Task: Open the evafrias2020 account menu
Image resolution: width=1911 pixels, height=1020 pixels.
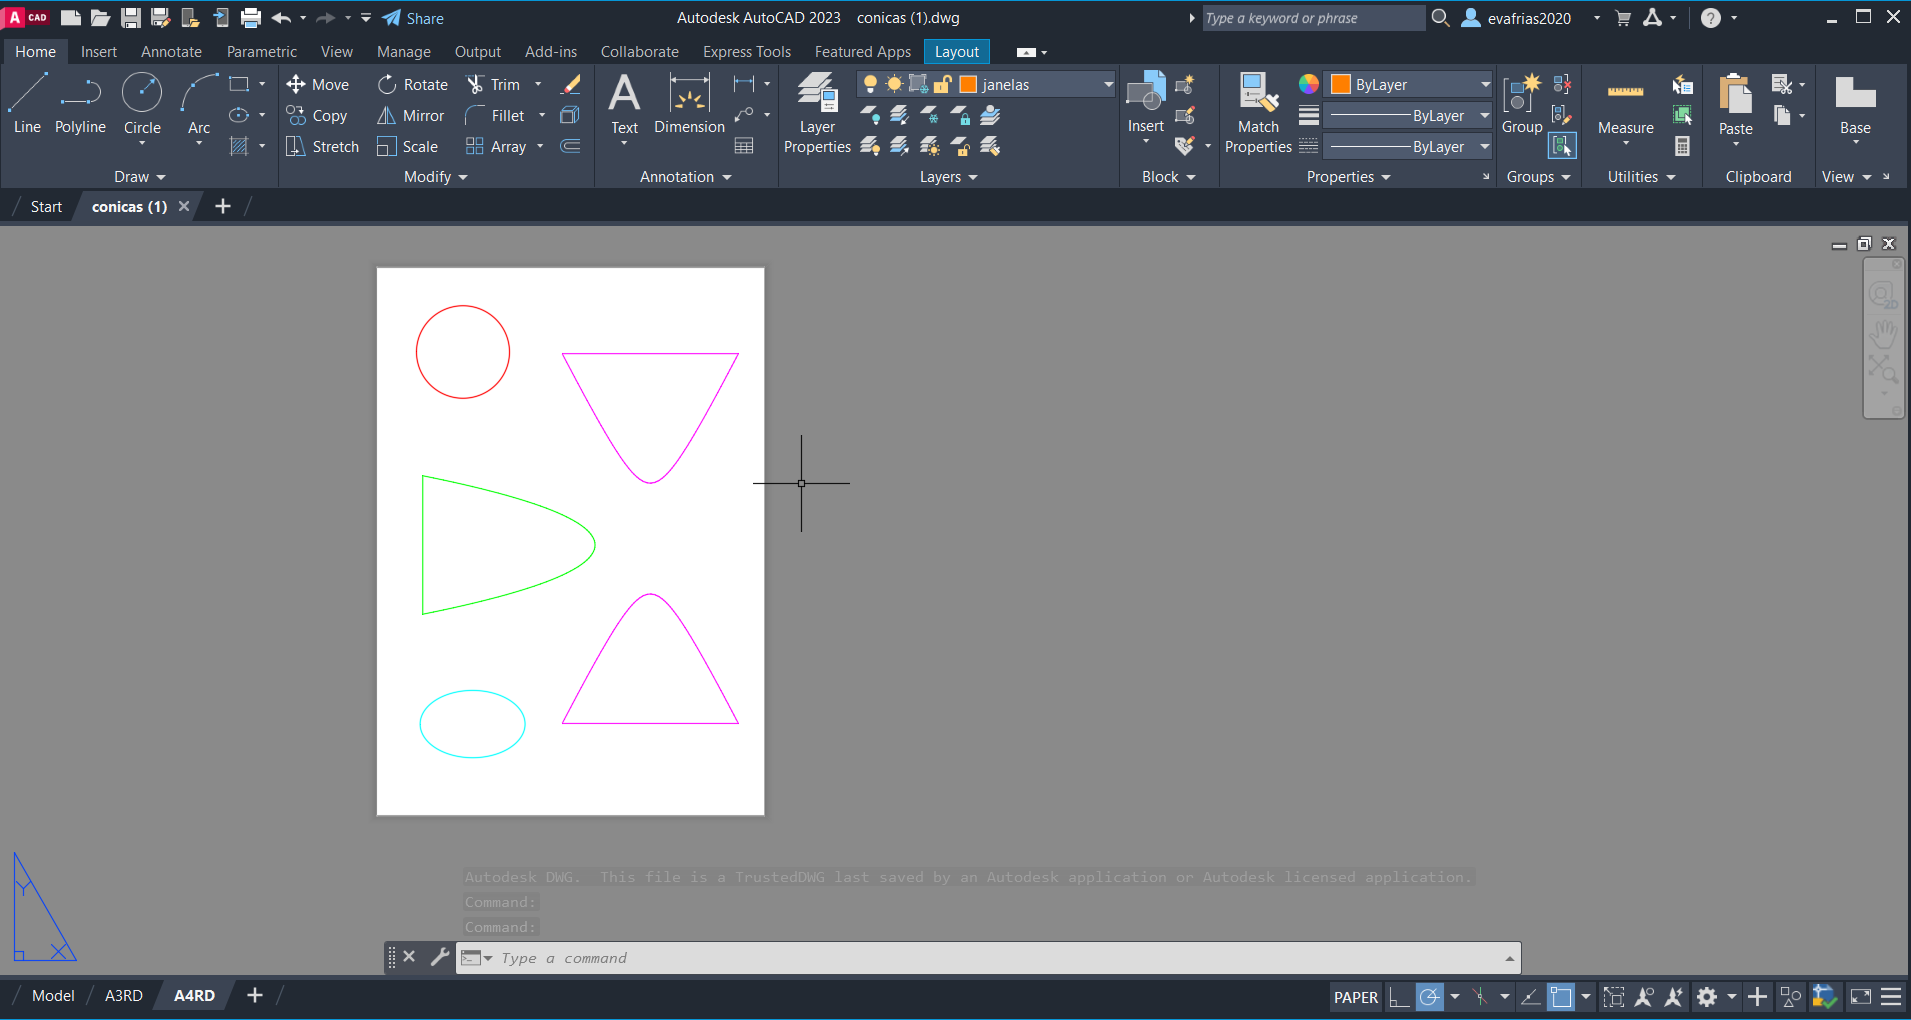Action: click(1529, 18)
